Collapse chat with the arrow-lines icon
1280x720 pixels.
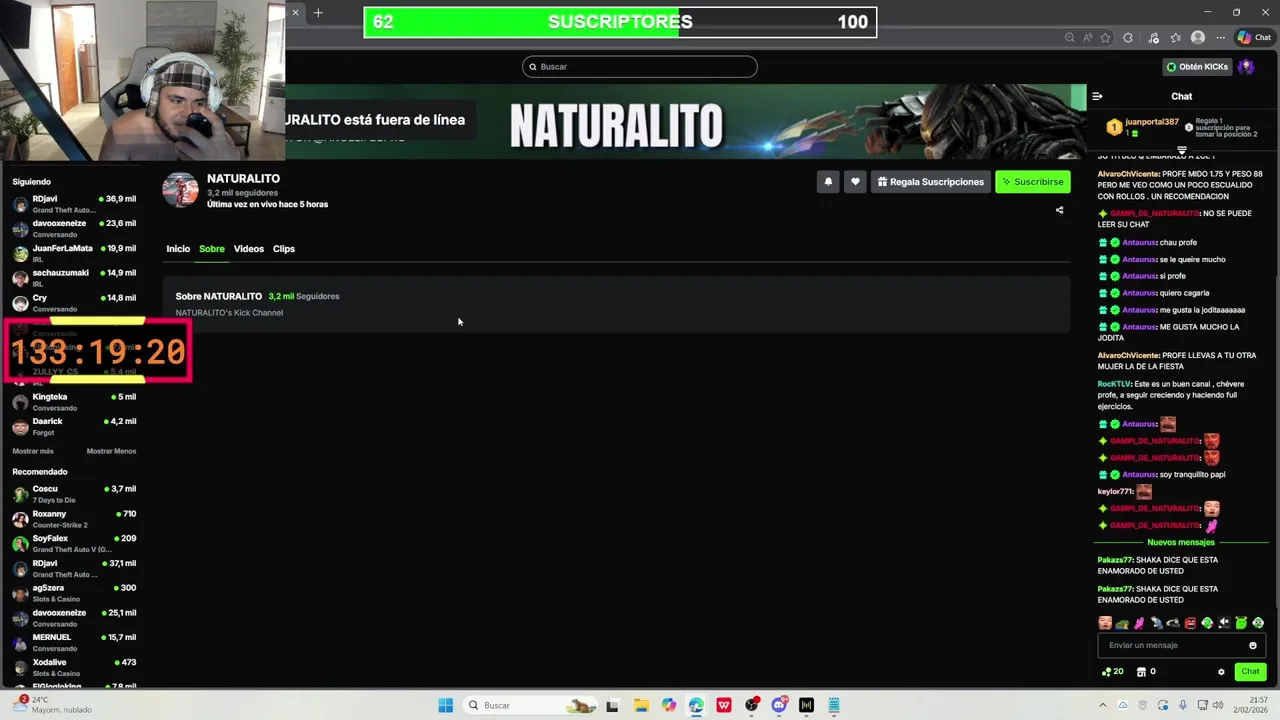click(1097, 97)
